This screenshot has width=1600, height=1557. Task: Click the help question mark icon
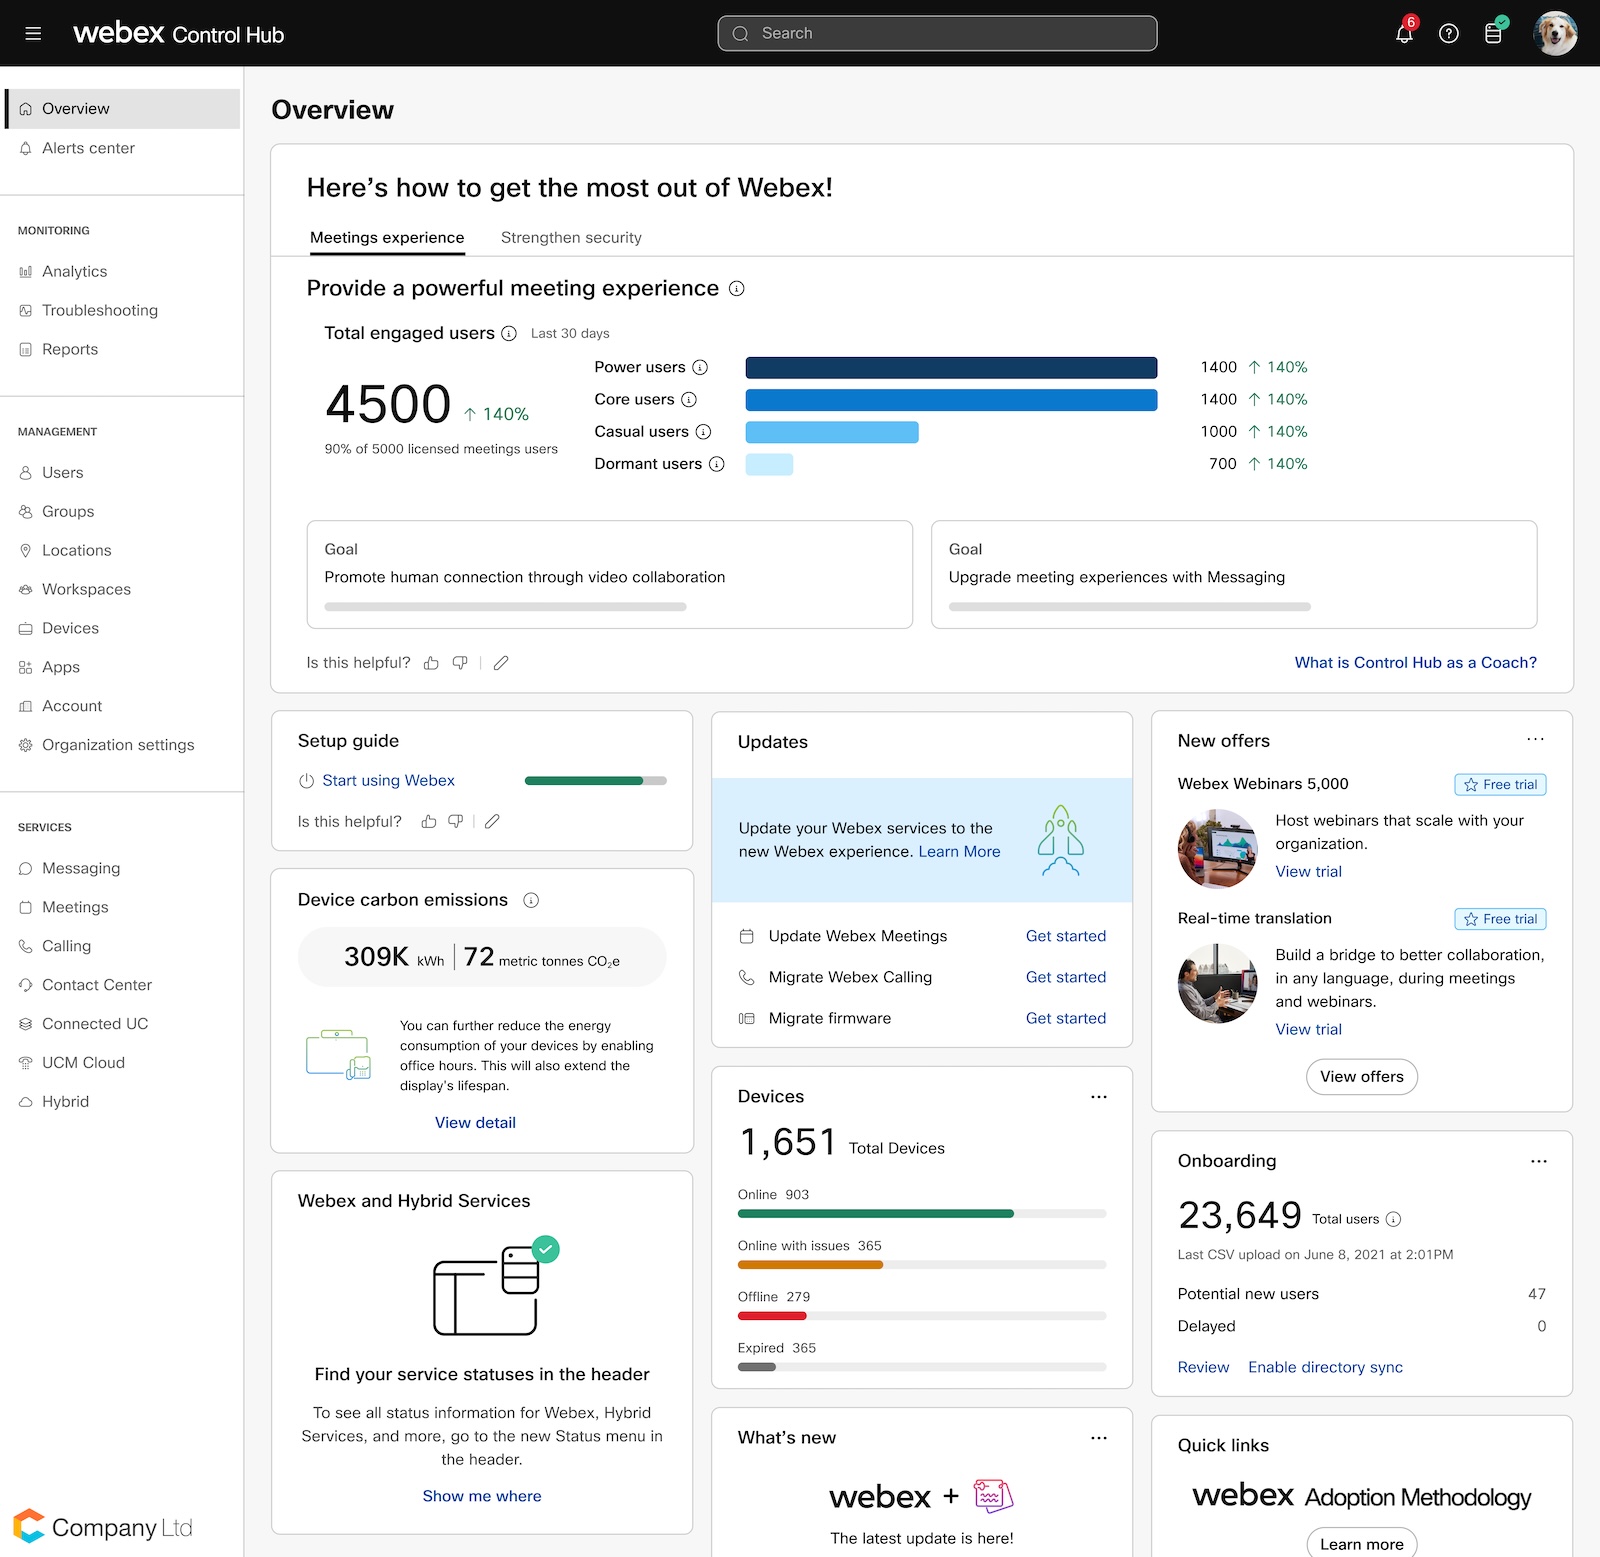coord(1449,33)
